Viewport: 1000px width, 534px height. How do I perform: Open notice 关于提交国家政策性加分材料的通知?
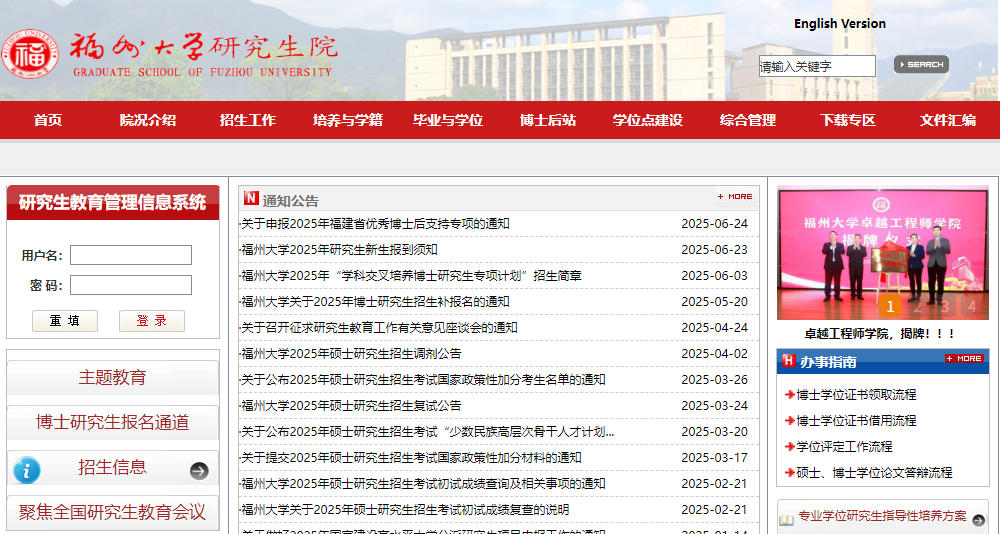click(x=411, y=458)
